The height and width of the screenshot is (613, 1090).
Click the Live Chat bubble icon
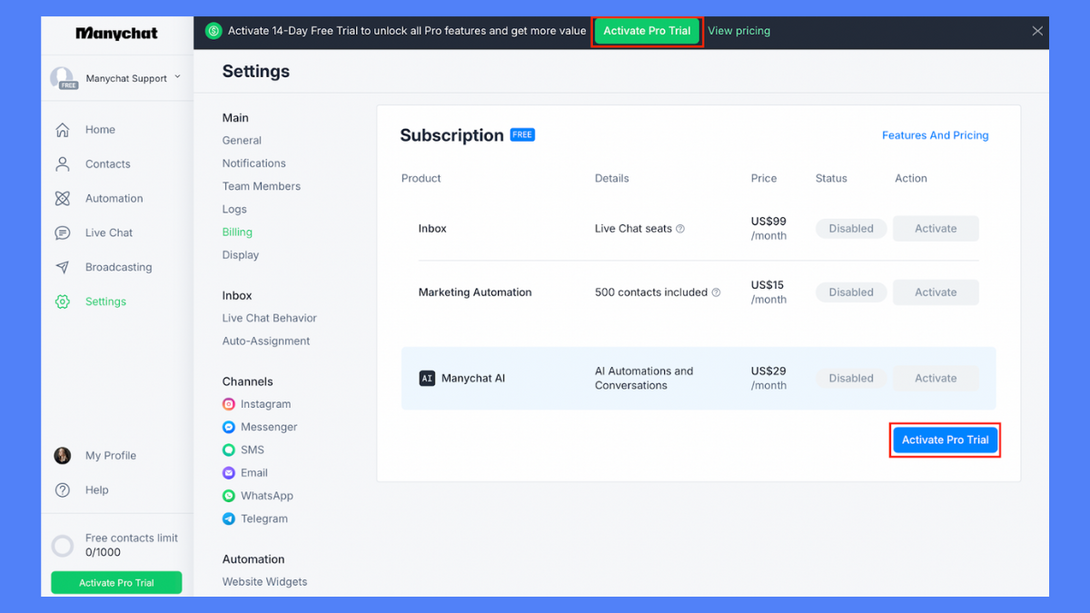click(63, 233)
